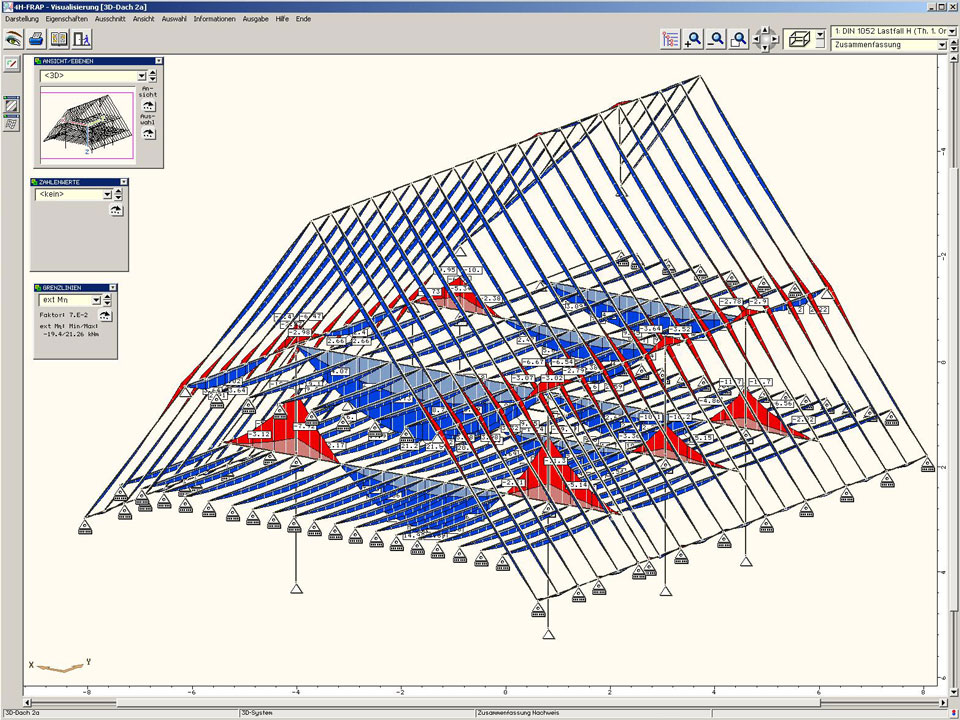
Task: Expand the 'ext Mn' dropdown
Action: tap(96, 300)
